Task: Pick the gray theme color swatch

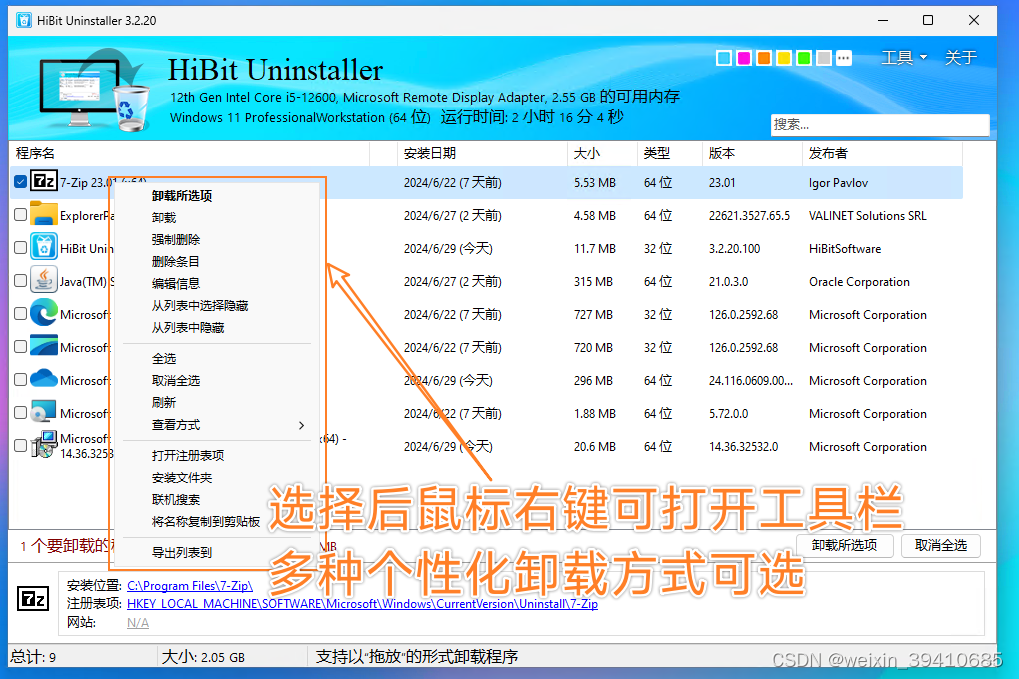Action: (823, 58)
